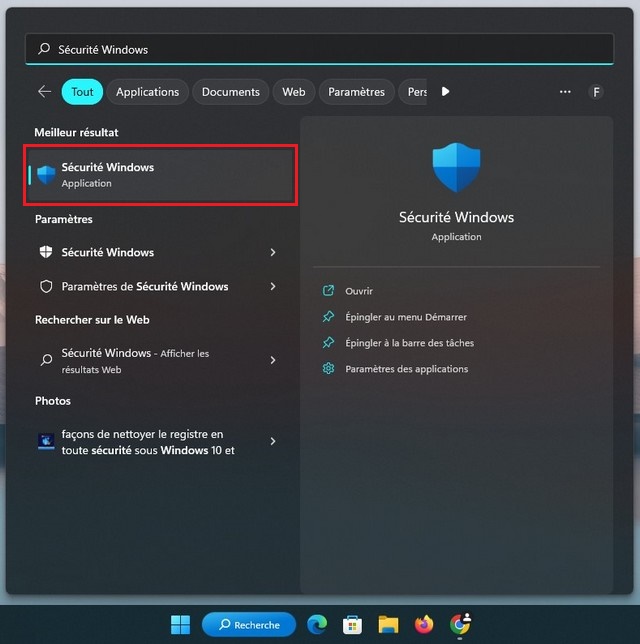The width and height of the screenshot is (640, 644).
Task: Expand the Sécurité Windows settings chevron
Action: click(x=272, y=253)
